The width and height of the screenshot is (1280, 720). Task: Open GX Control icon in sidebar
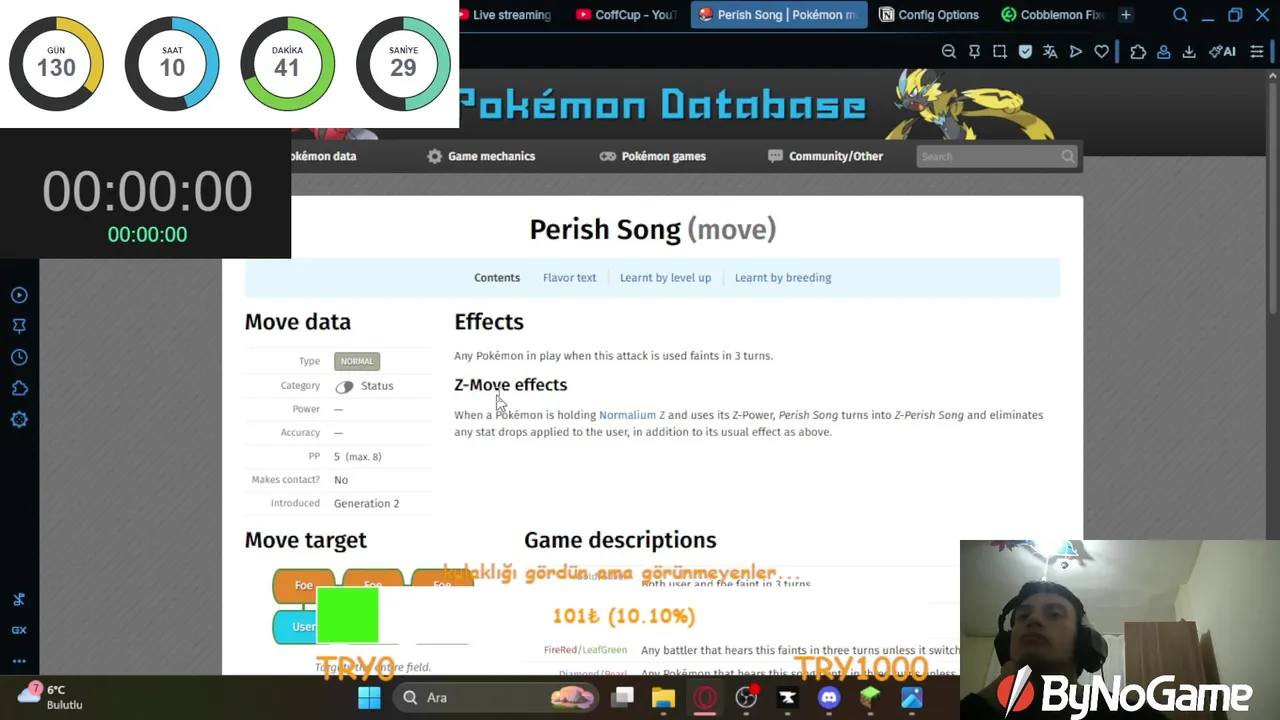(19, 630)
